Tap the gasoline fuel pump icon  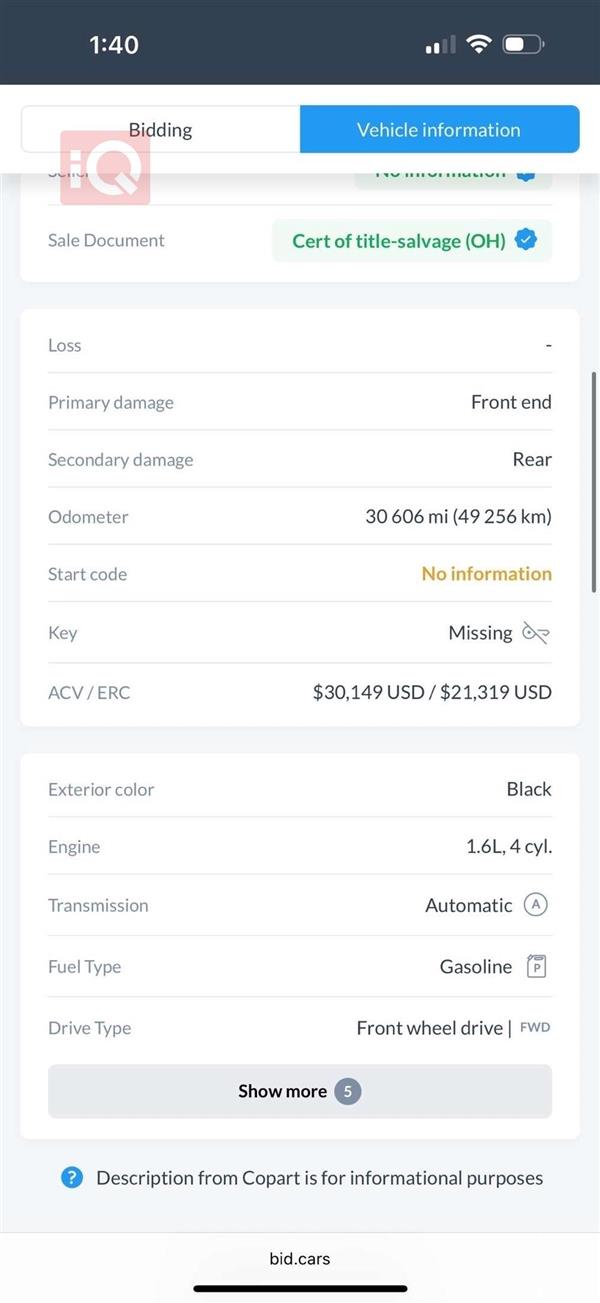[537, 967]
